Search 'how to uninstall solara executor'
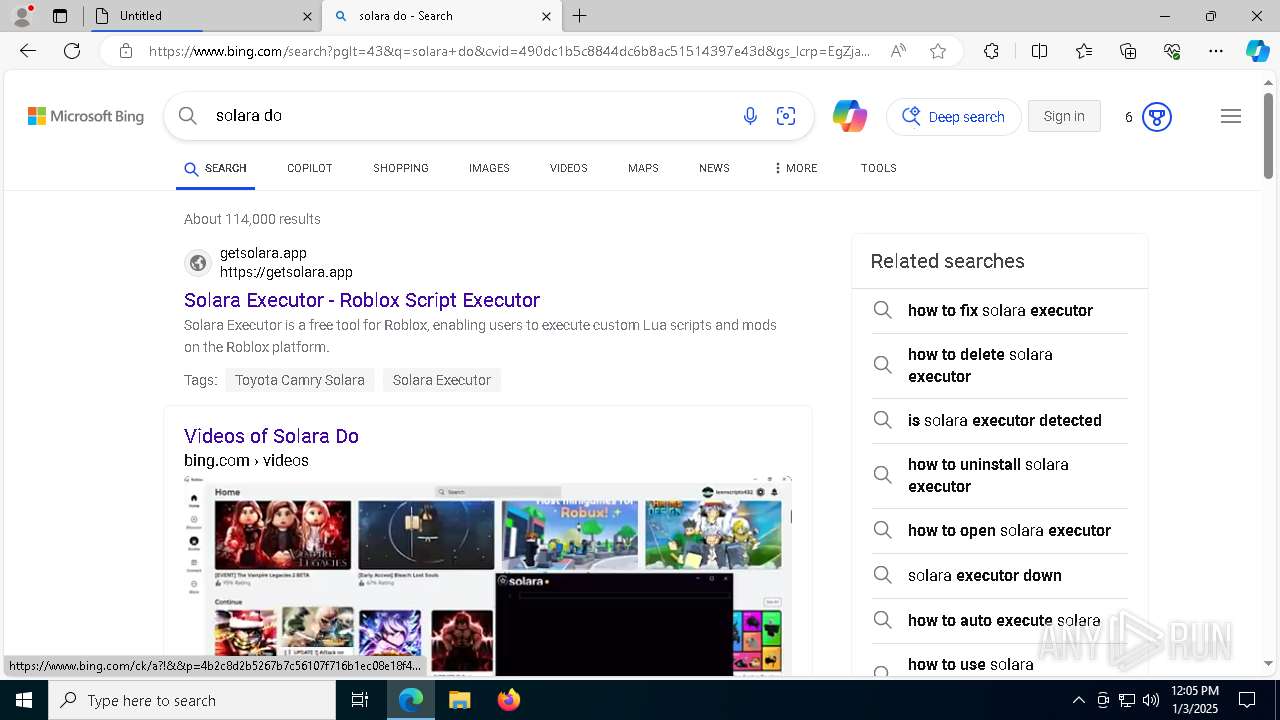1280x720 pixels. [x=1000, y=476]
